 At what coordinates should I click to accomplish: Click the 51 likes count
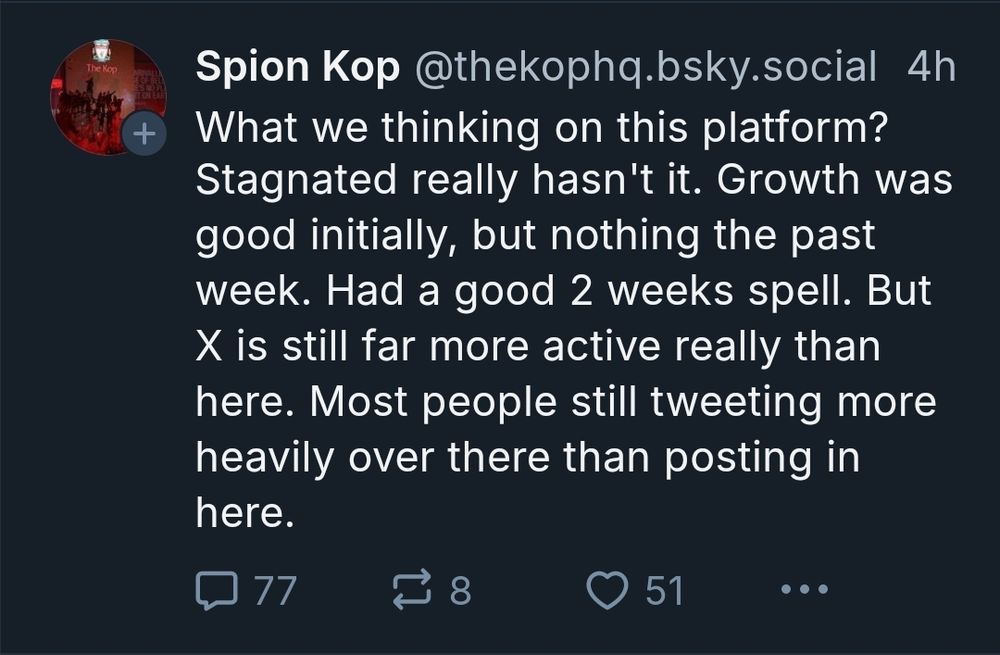664,590
